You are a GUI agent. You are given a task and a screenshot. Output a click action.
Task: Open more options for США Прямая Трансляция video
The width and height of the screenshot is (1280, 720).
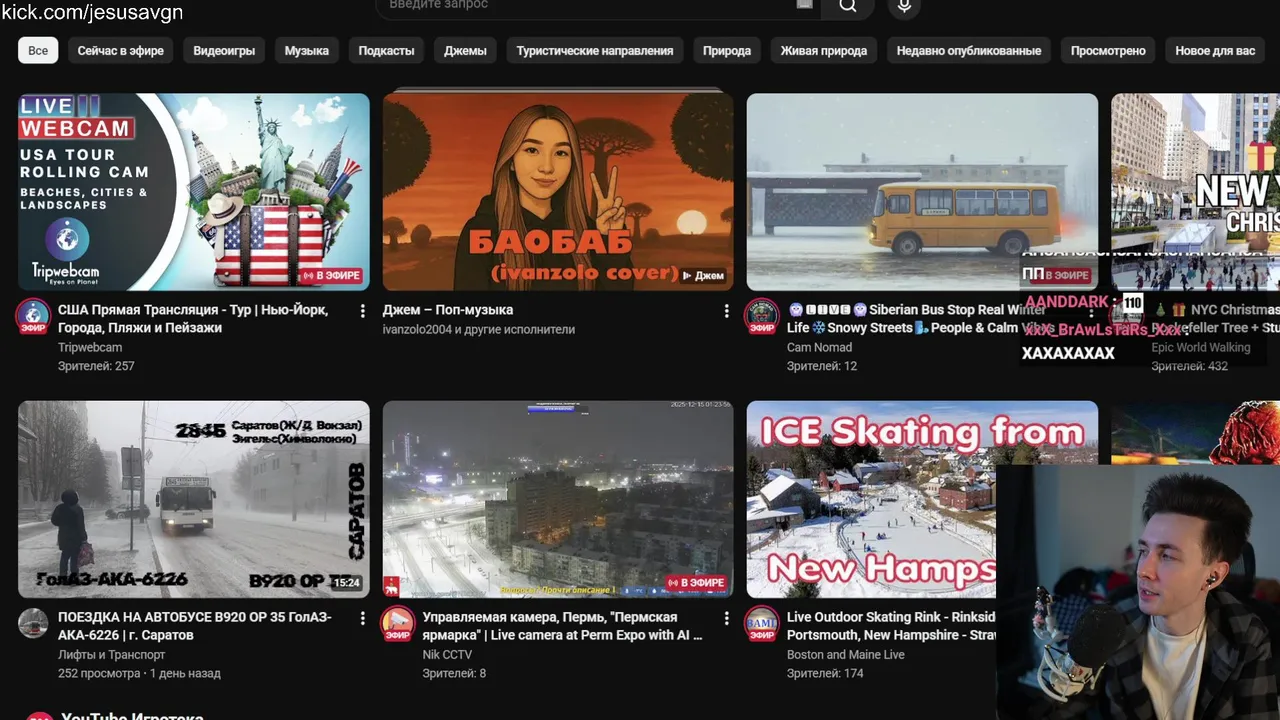pyautogui.click(x=362, y=311)
